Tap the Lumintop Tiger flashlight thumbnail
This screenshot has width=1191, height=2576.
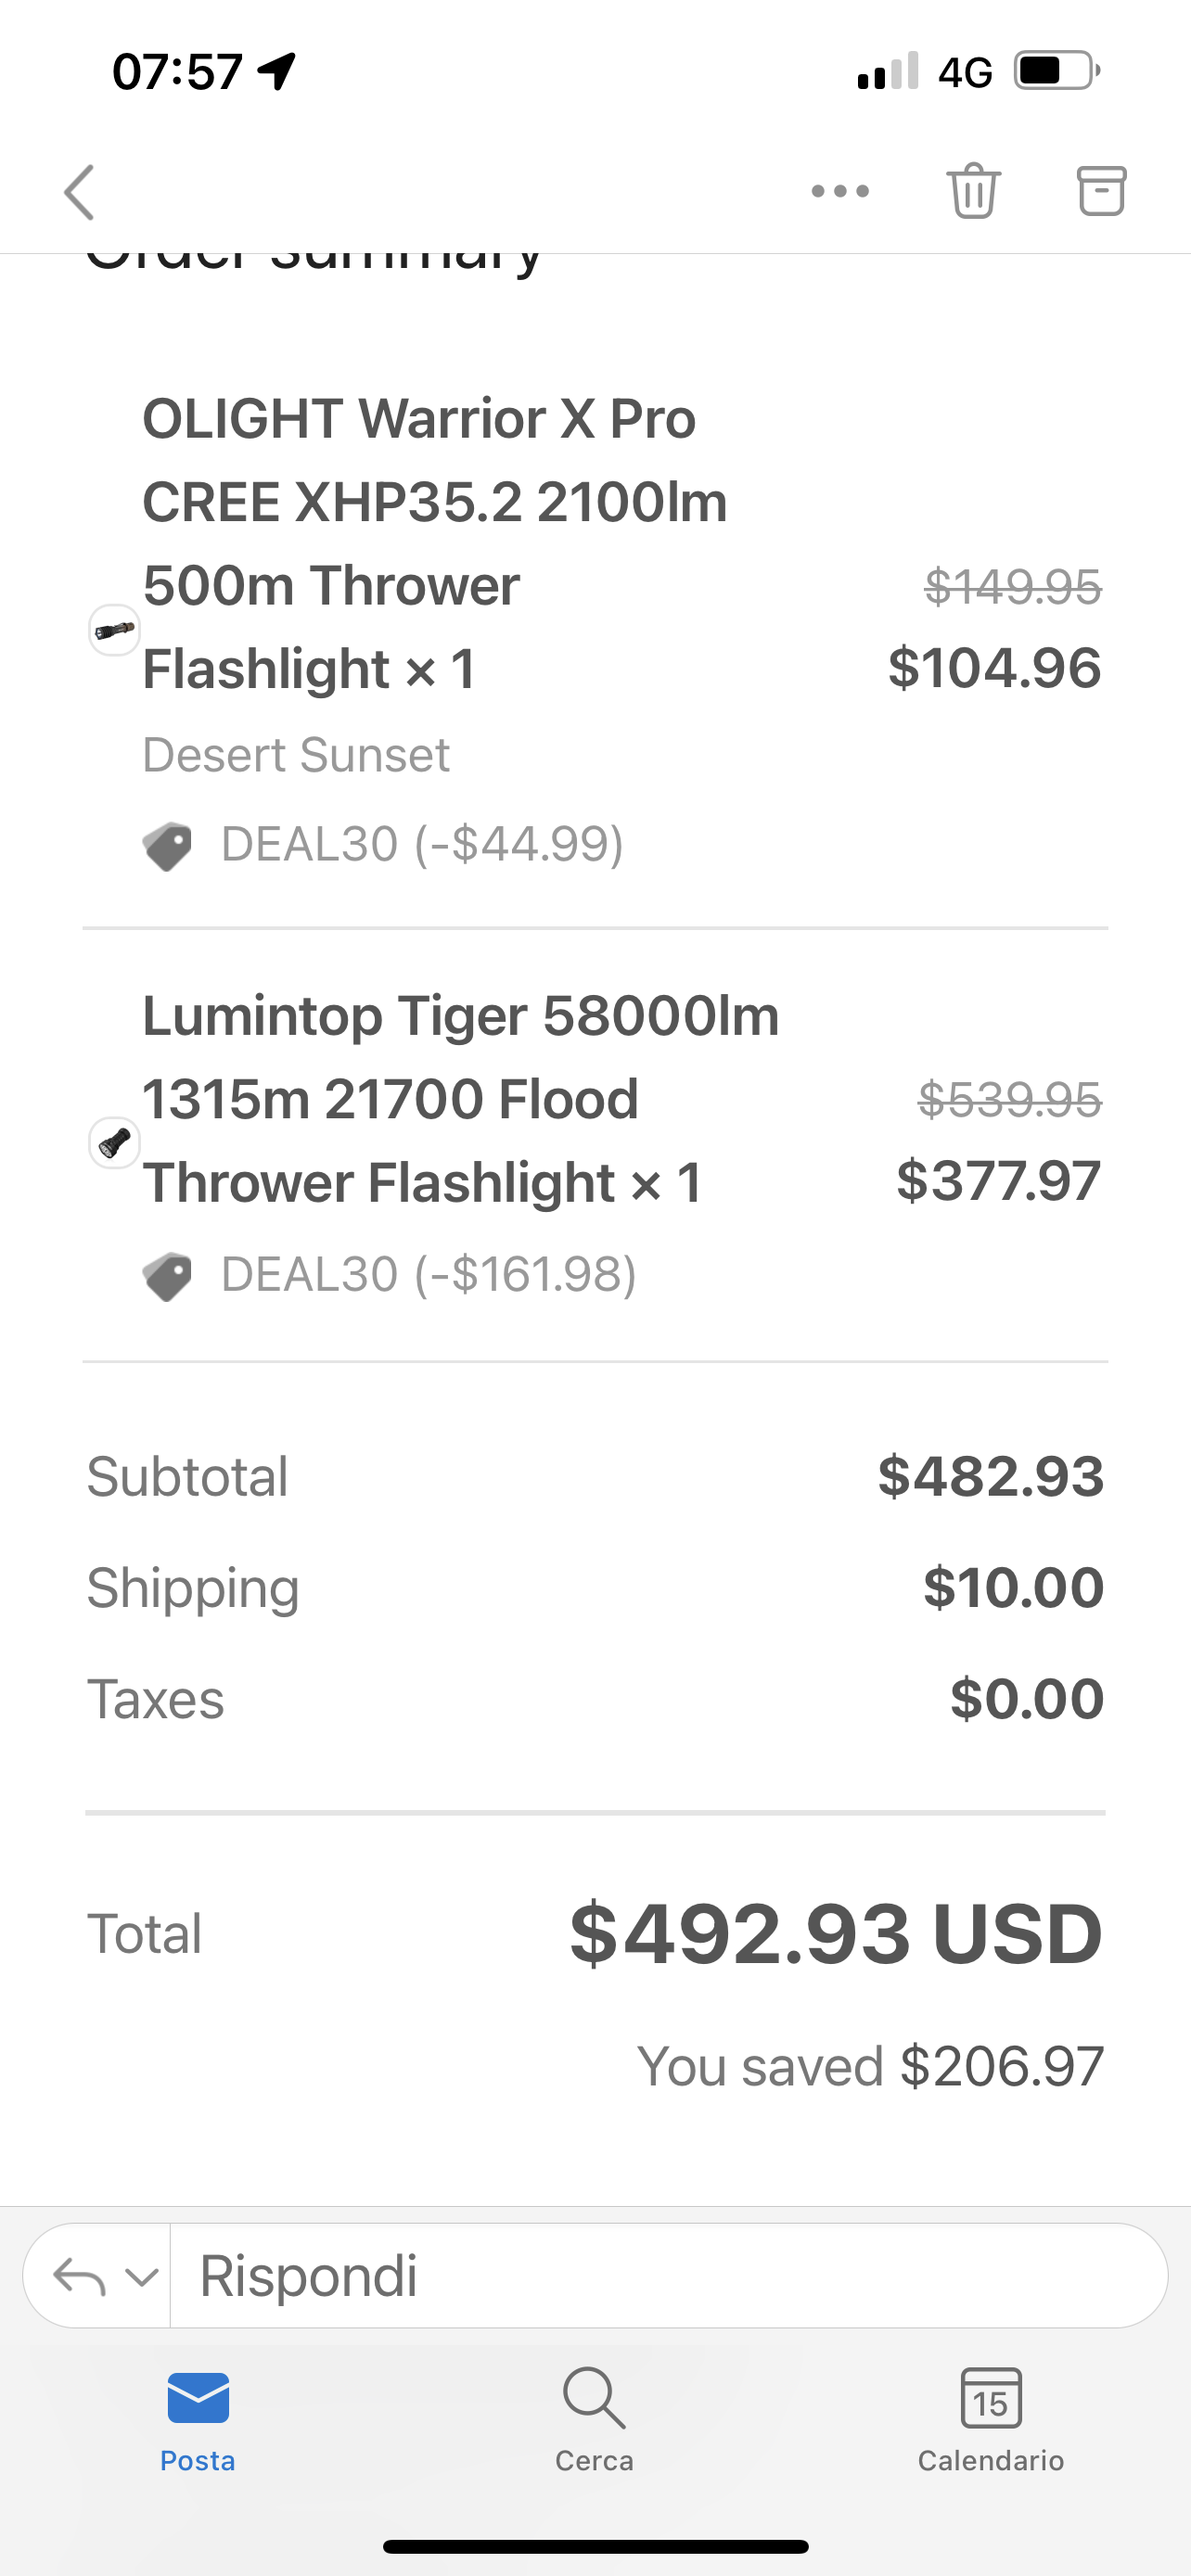coord(115,1143)
